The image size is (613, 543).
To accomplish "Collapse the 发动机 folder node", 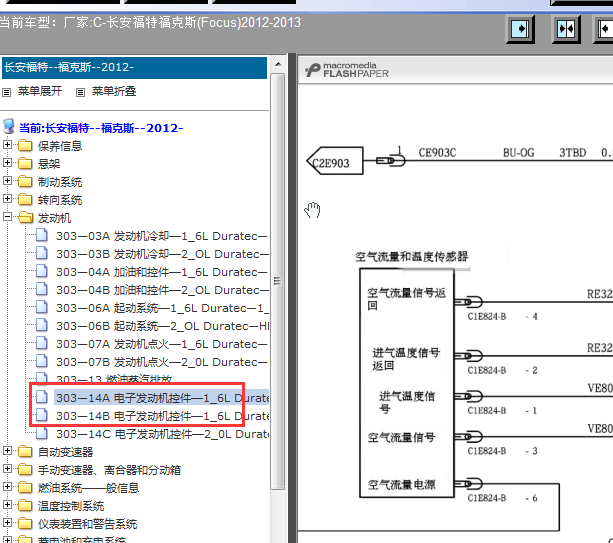I will pos(7,217).
